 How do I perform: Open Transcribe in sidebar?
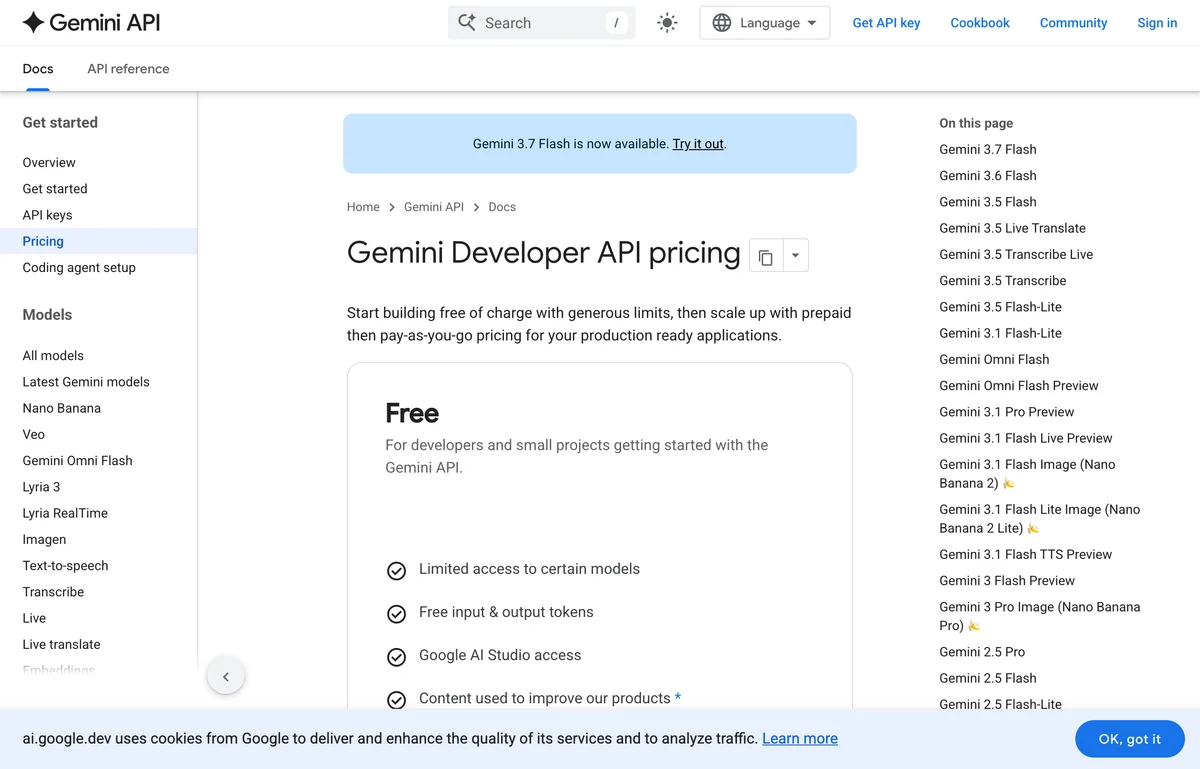point(53,592)
